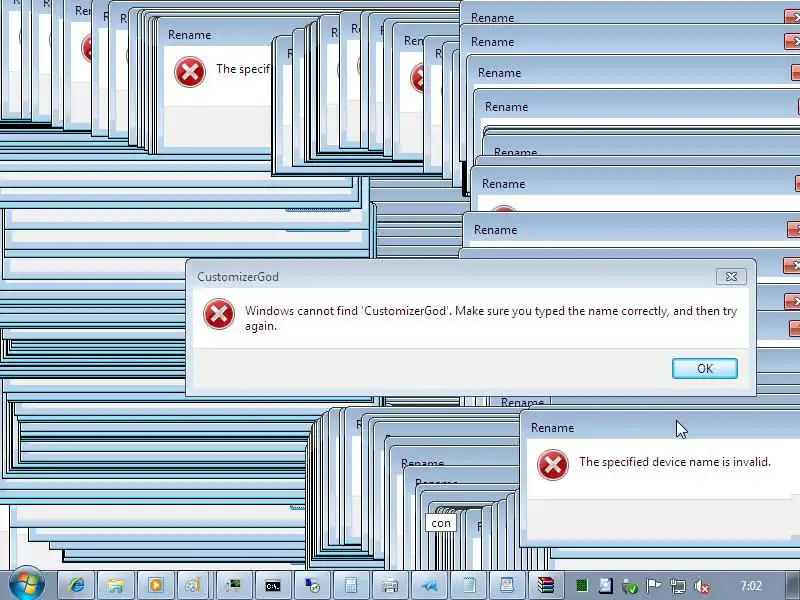
Task: Click OK in the CustomizerGod error dialog
Action: click(x=705, y=368)
